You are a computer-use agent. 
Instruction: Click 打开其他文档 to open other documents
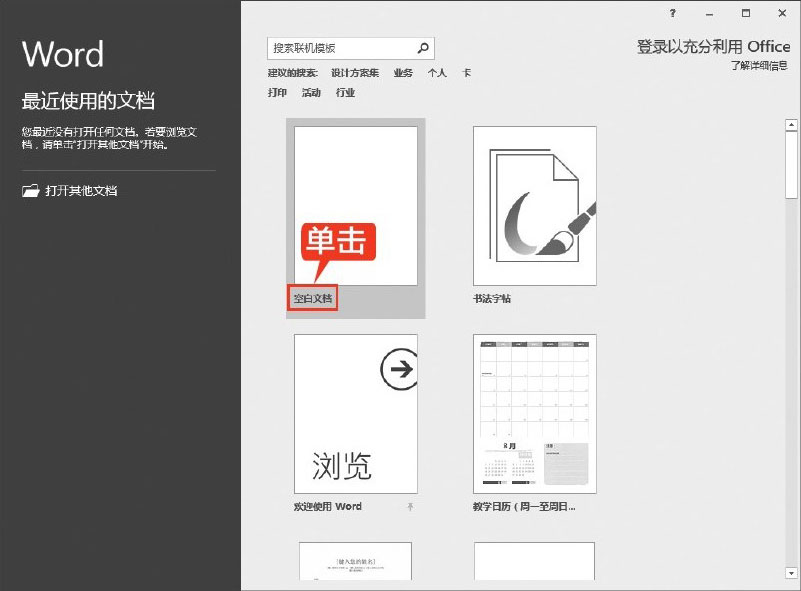pos(81,190)
